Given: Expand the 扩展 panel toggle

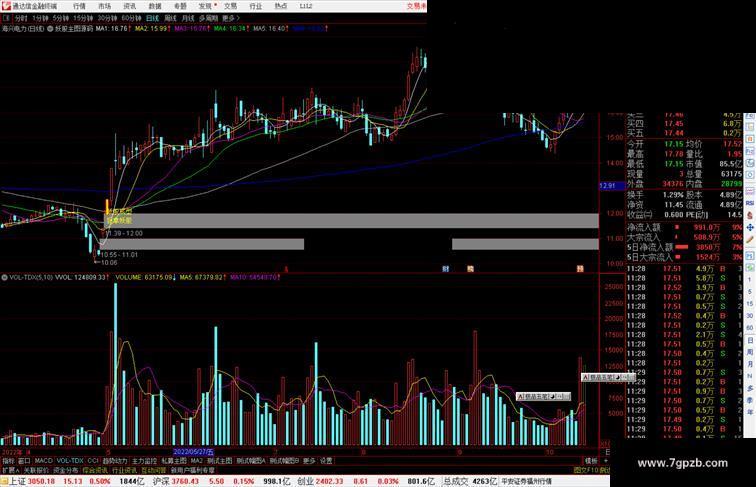Looking at the screenshot, I should pos(10,470).
